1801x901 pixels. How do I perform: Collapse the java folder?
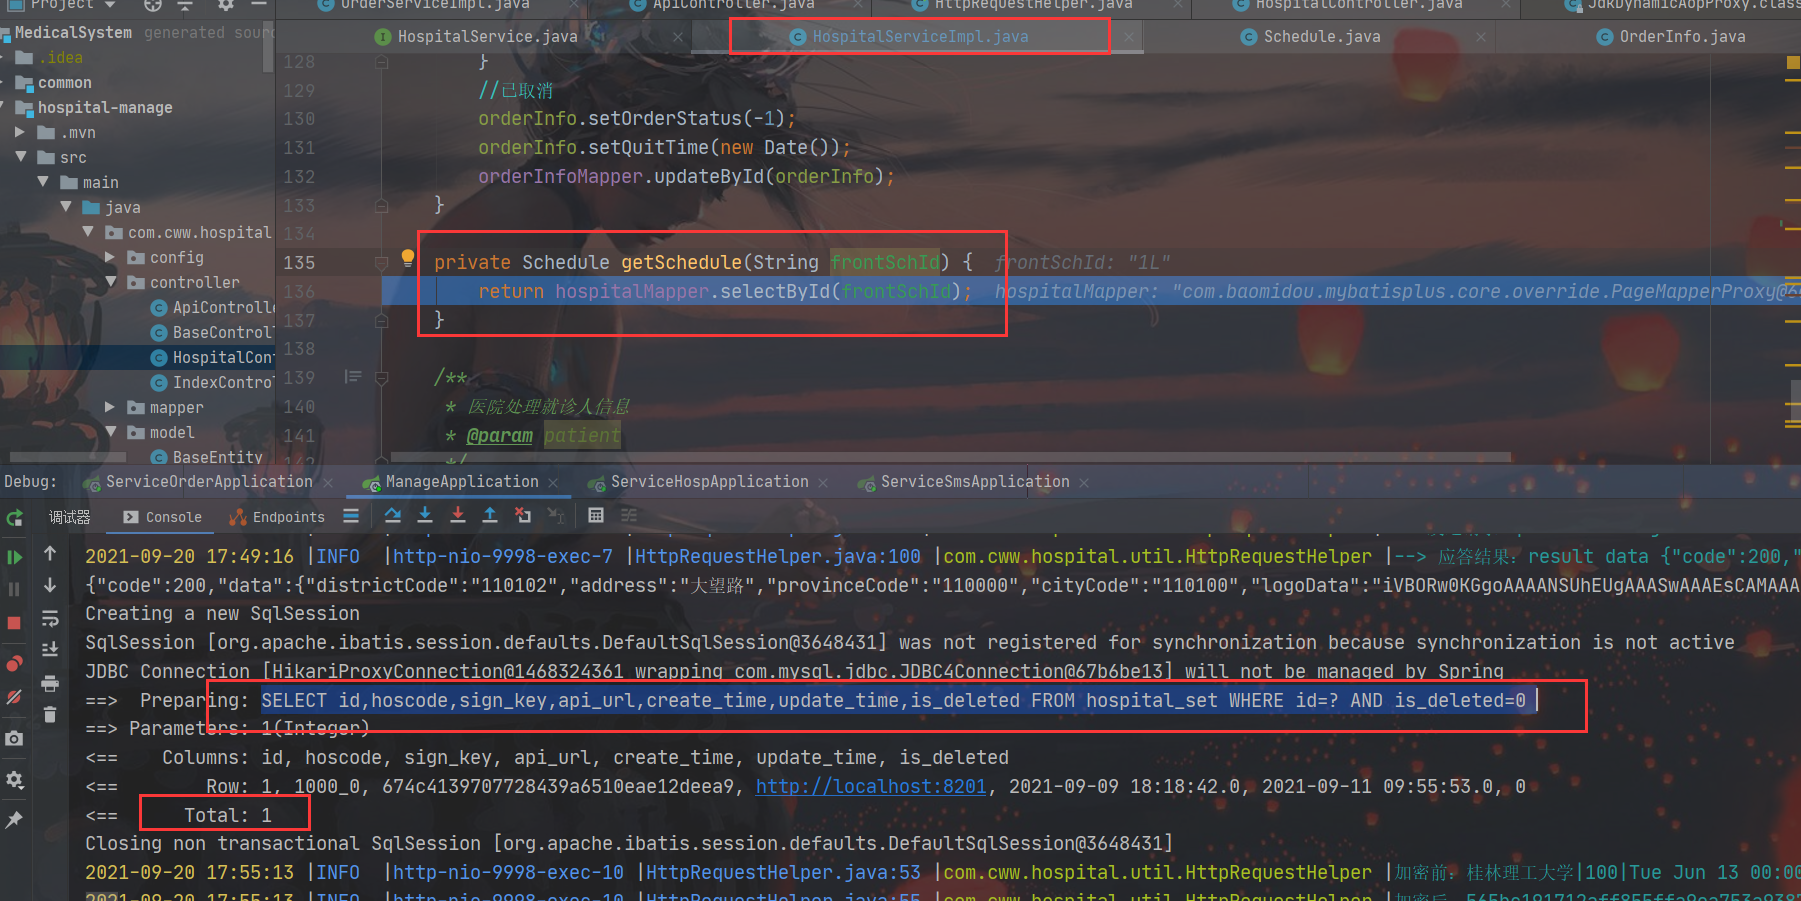(x=66, y=207)
